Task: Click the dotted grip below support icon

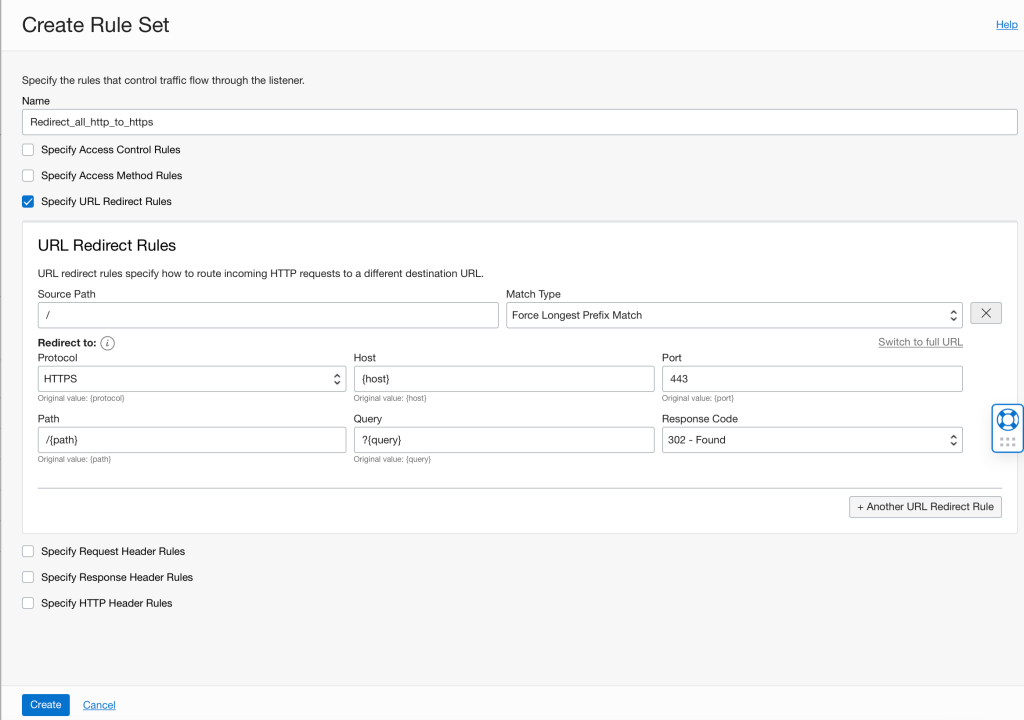Action: [1007, 441]
